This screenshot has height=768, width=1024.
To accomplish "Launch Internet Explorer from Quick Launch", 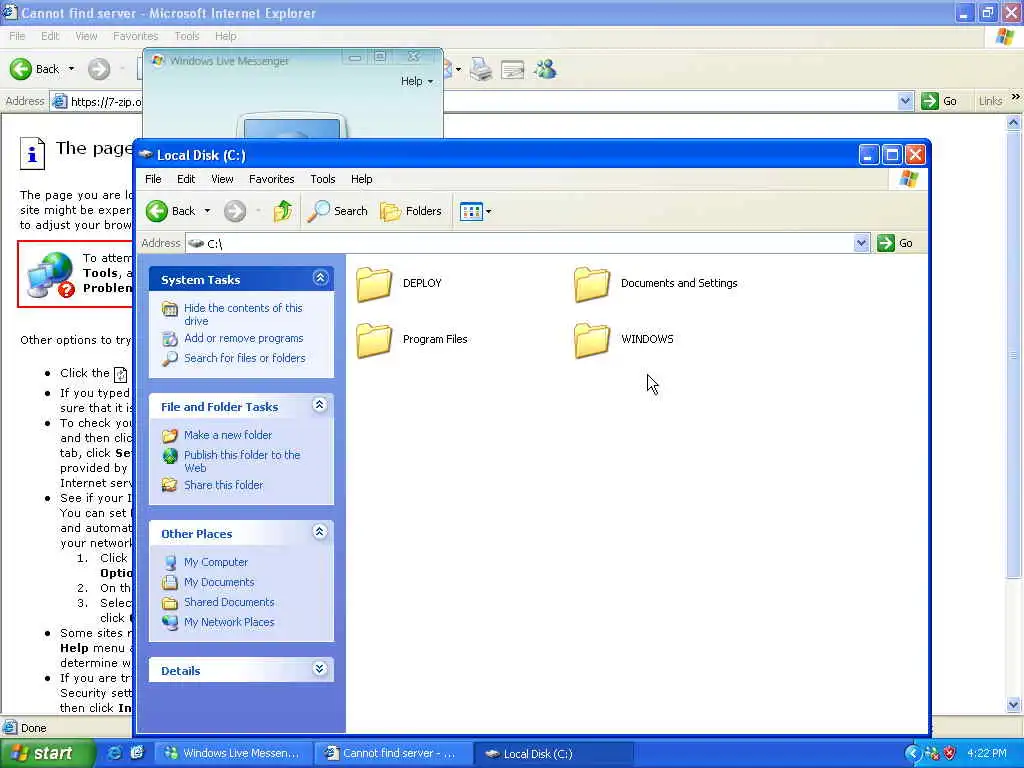I will click(x=114, y=753).
